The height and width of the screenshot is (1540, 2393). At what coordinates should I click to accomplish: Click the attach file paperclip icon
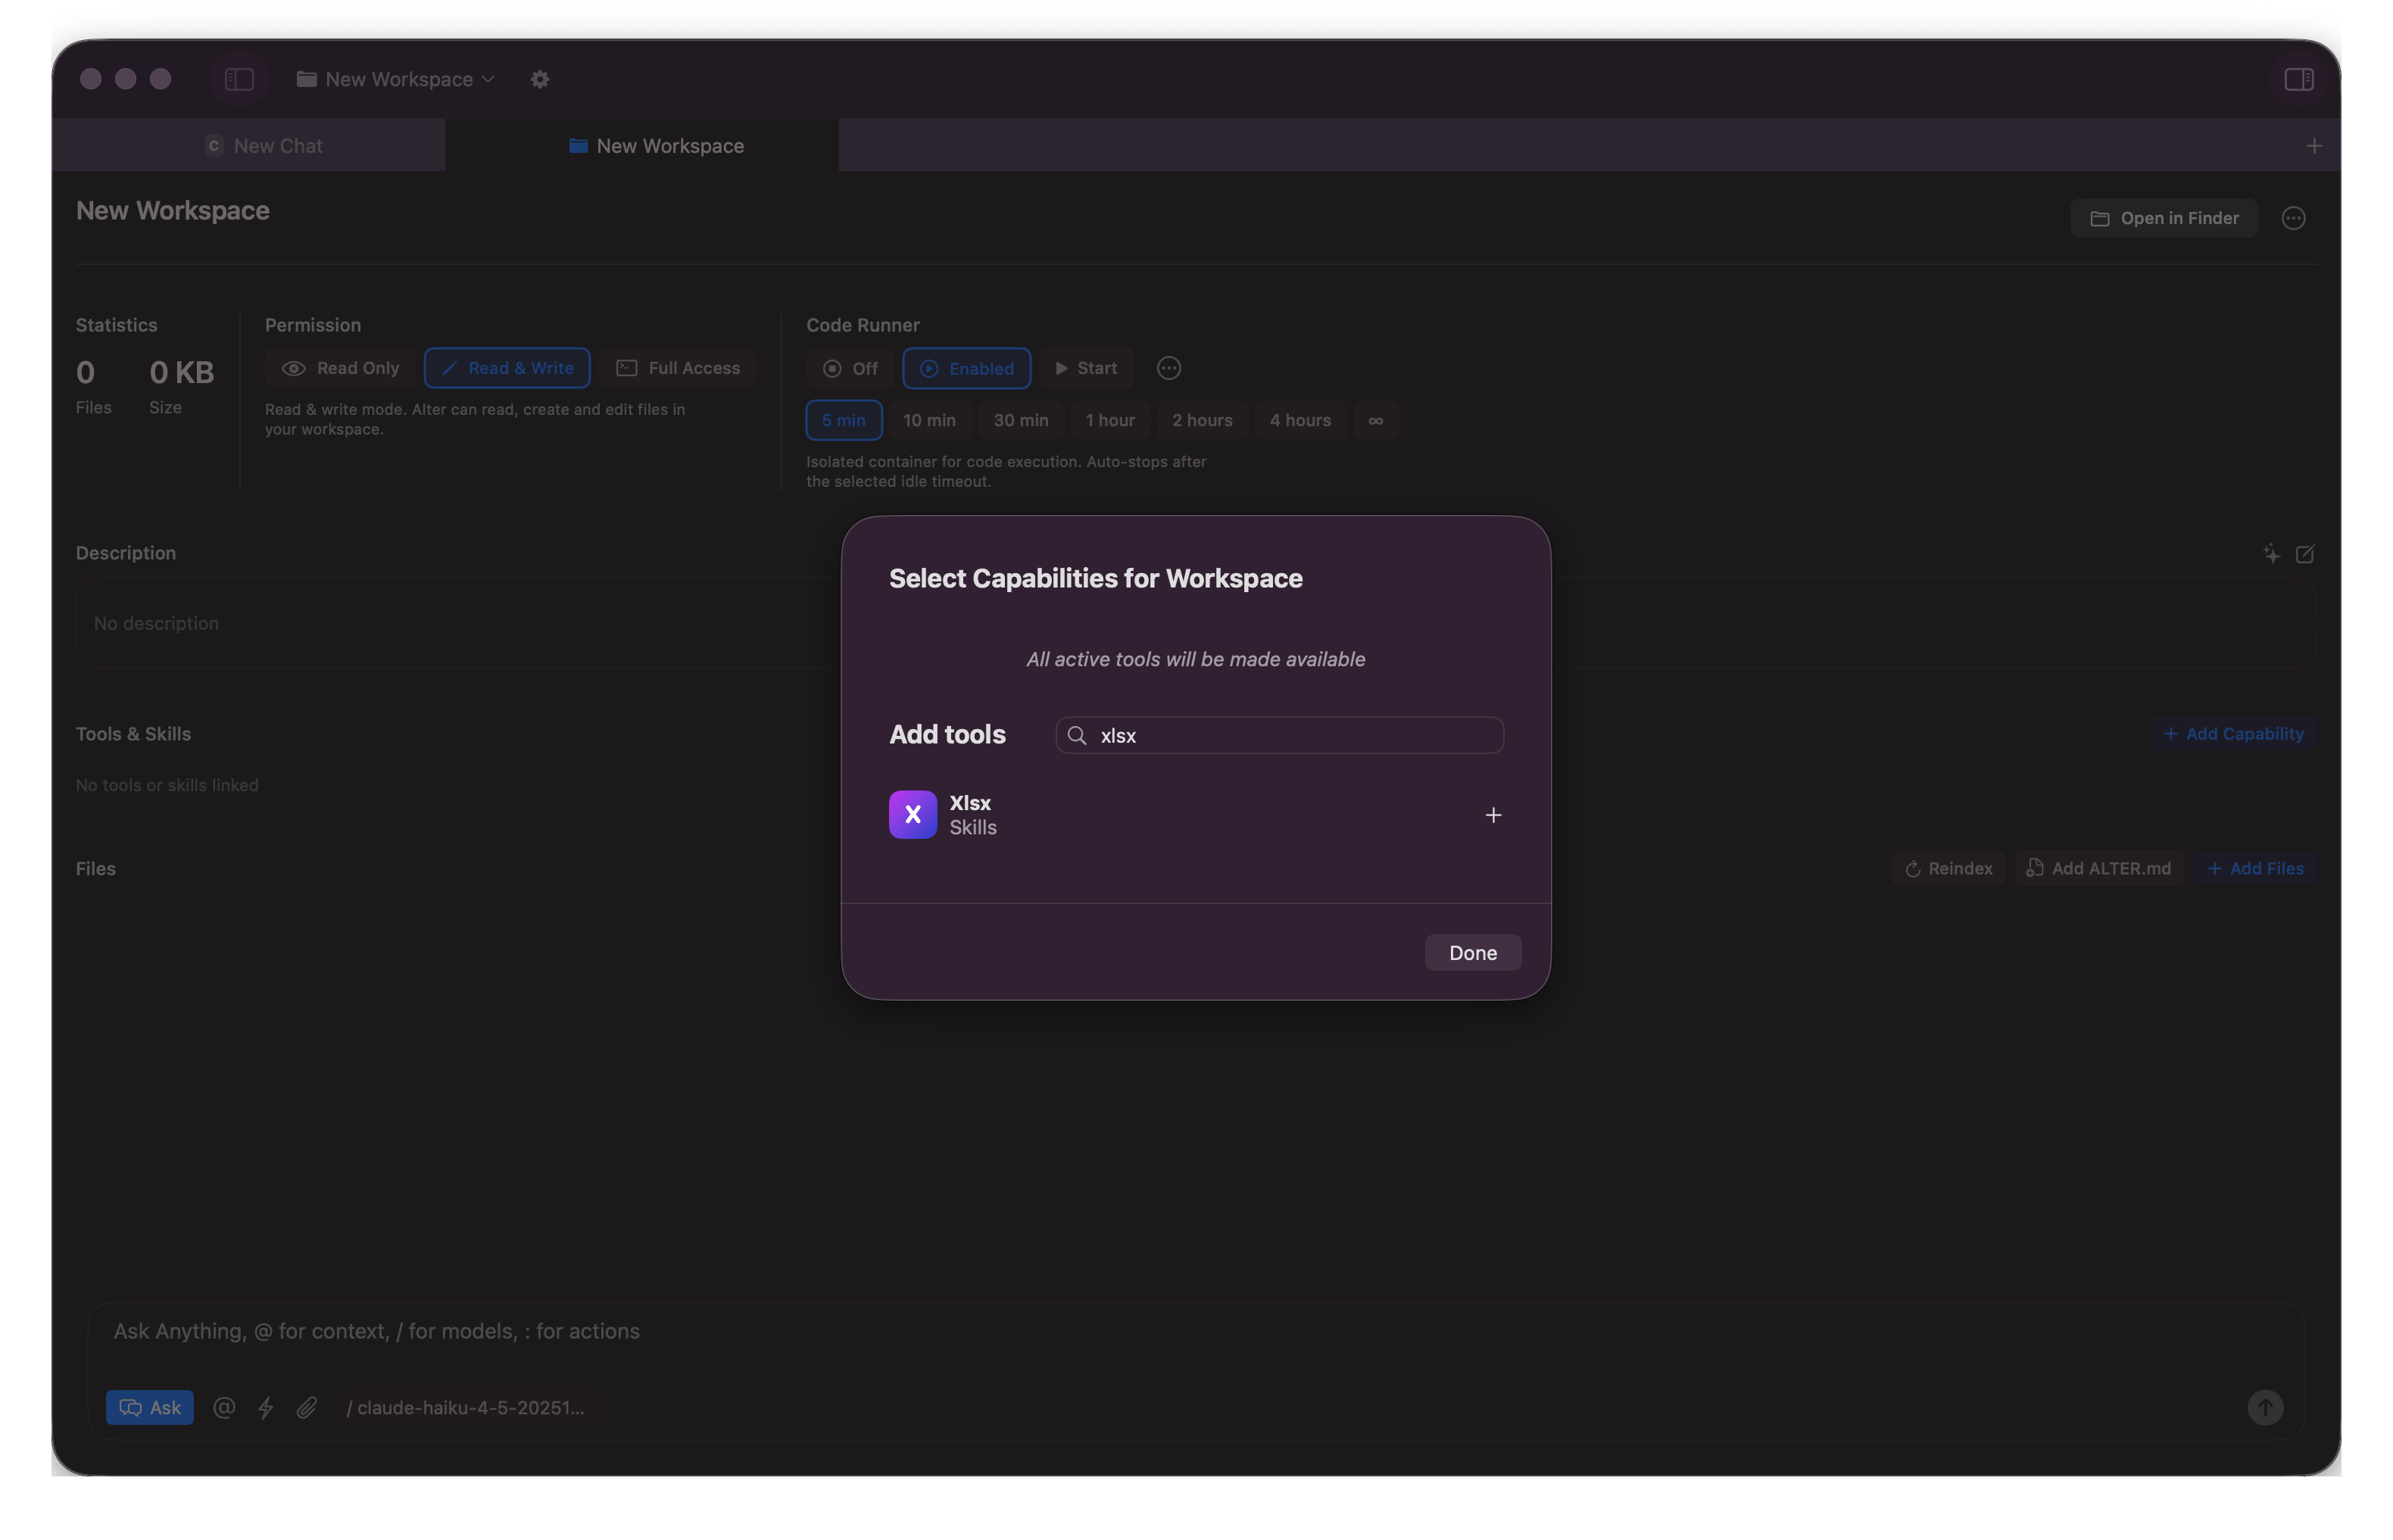[x=307, y=1408]
